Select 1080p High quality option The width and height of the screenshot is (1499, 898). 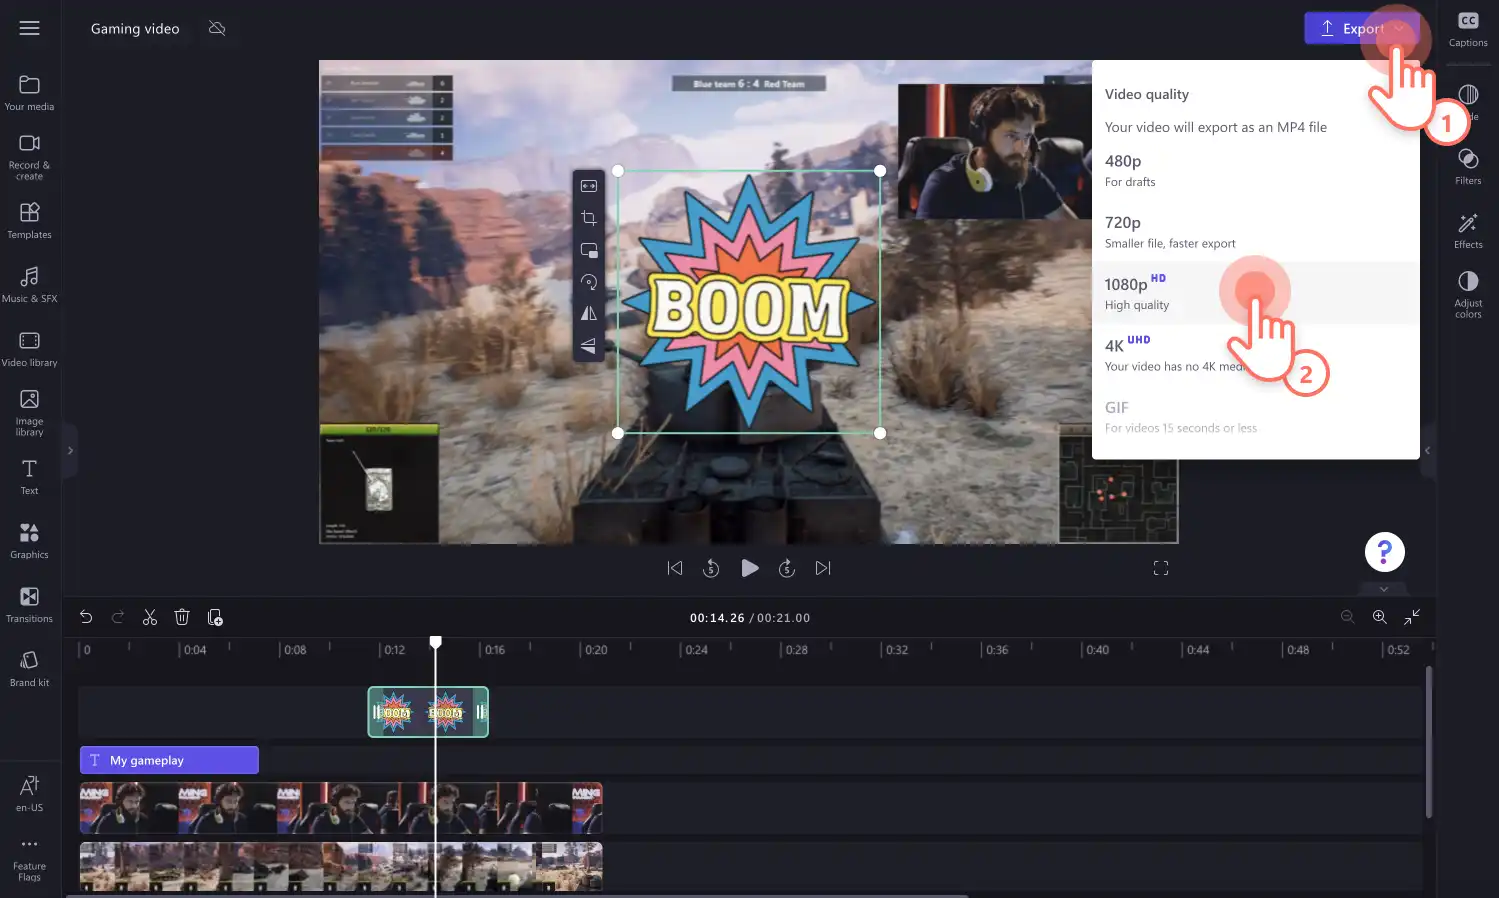[x=1255, y=293]
